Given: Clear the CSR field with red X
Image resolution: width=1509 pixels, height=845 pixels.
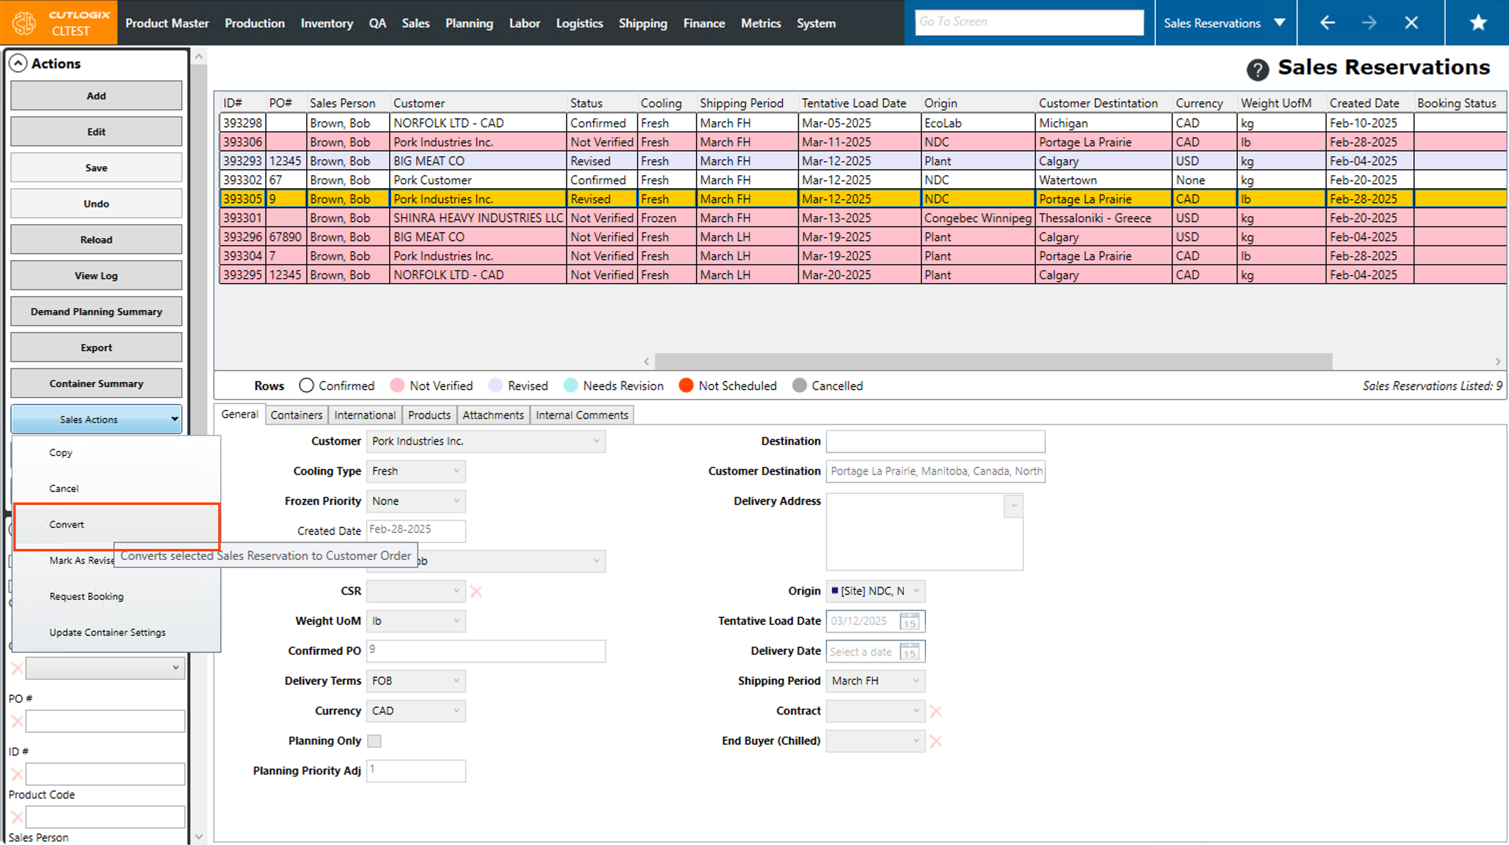Looking at the screenshot, I should [x=476, y=591].
